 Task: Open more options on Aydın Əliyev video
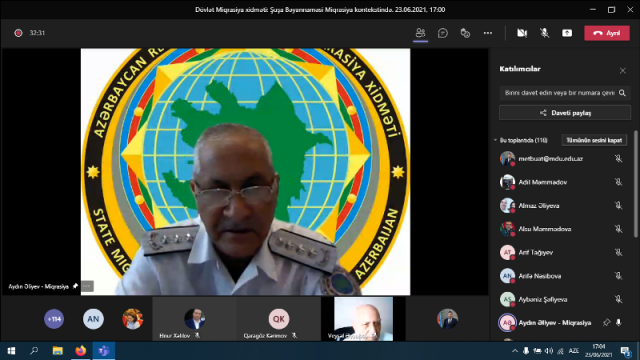click(x=87, y=286)
